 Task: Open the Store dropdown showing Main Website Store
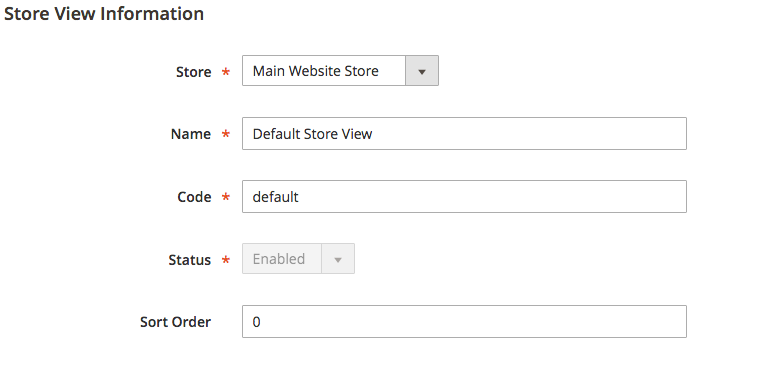pos(340,70)
